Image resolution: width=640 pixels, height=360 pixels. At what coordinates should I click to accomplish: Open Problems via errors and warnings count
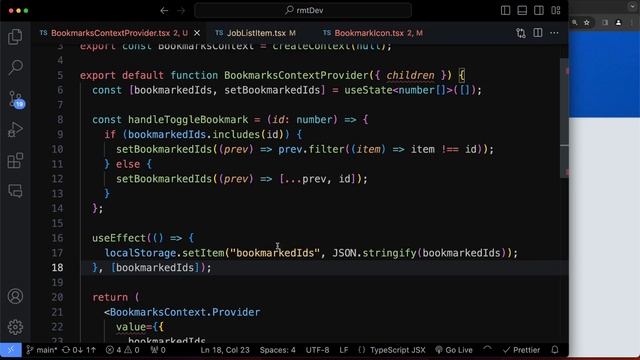(x=122, y=350)
